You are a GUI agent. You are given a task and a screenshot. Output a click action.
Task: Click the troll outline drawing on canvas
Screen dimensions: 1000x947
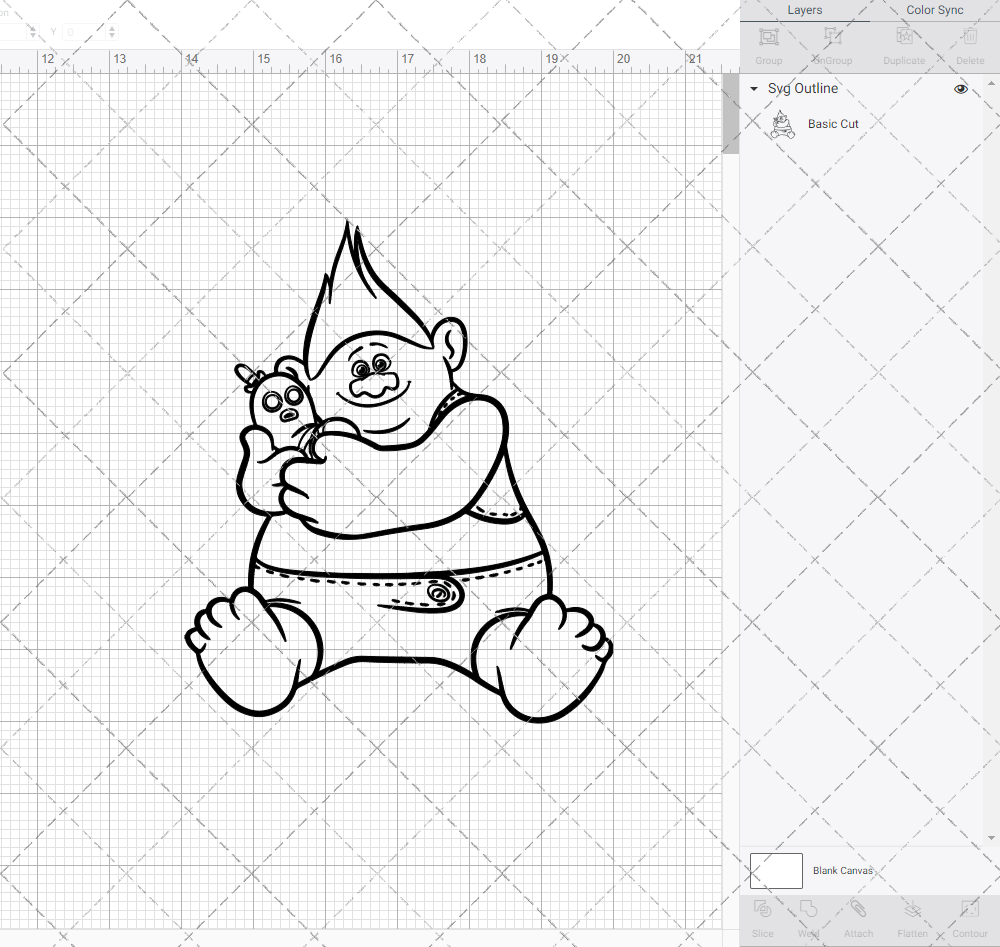coord(399,471)
